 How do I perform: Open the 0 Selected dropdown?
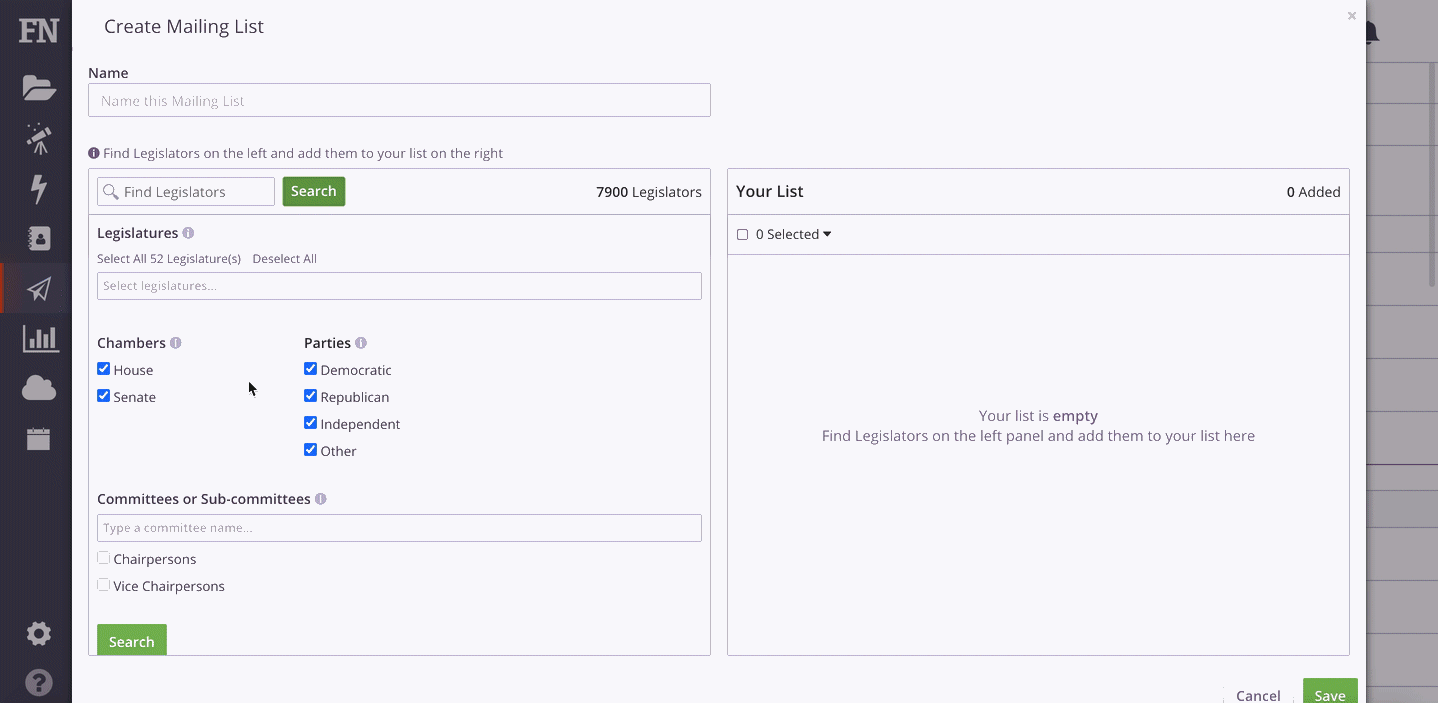pyautogui.click(x=794, y=234)
